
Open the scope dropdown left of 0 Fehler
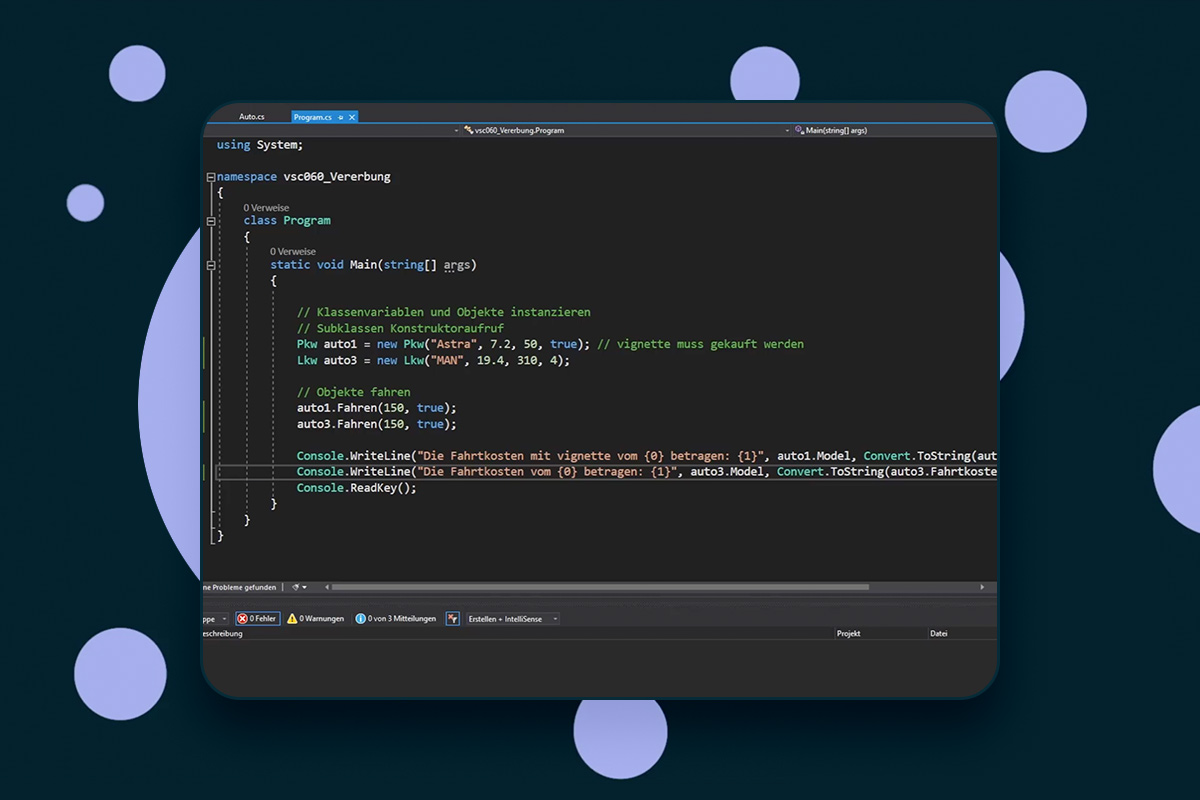tap(216, 619)
